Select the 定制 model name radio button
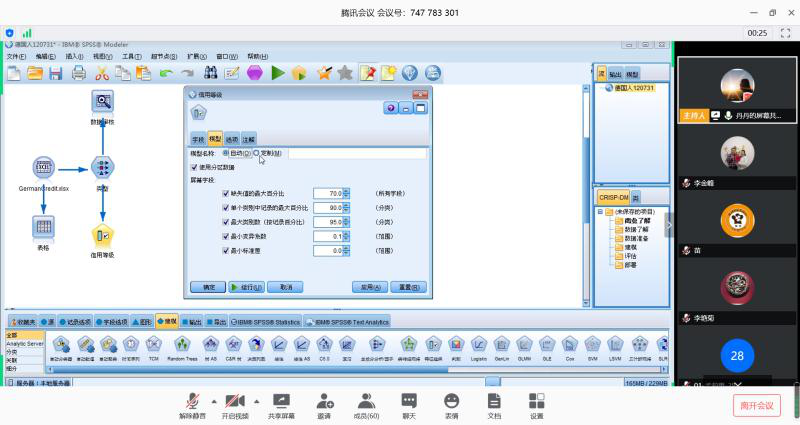 [256, 153]
